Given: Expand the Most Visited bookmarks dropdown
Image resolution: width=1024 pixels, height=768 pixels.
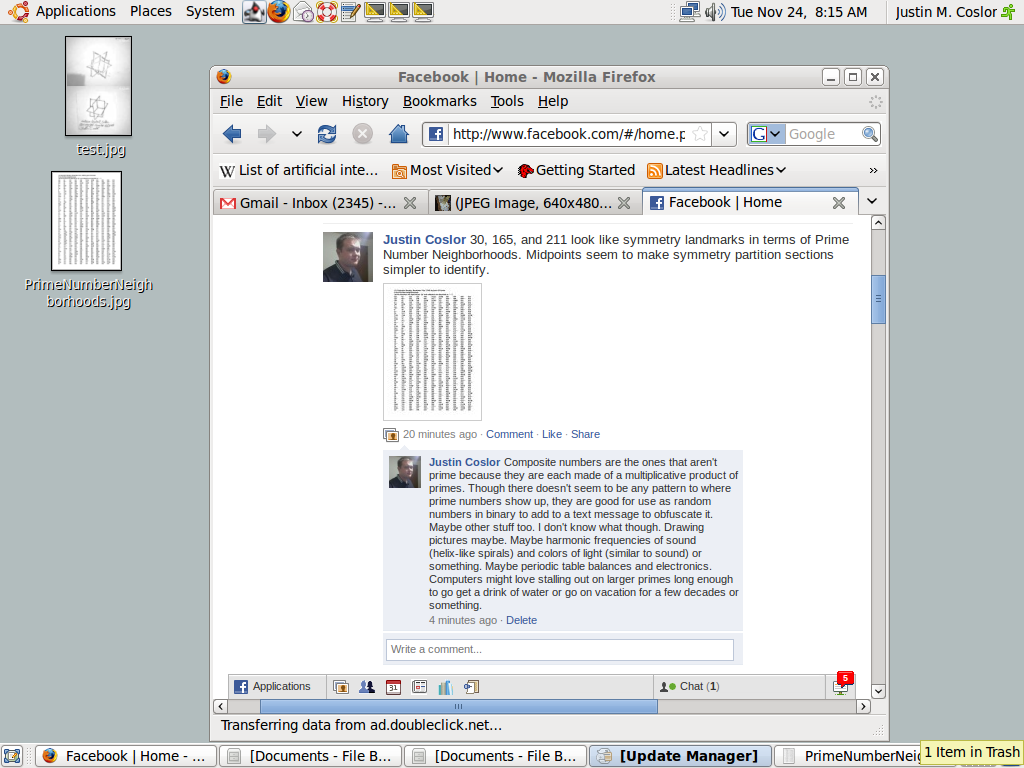Looking at the screenshot, I should pos(498,170).
